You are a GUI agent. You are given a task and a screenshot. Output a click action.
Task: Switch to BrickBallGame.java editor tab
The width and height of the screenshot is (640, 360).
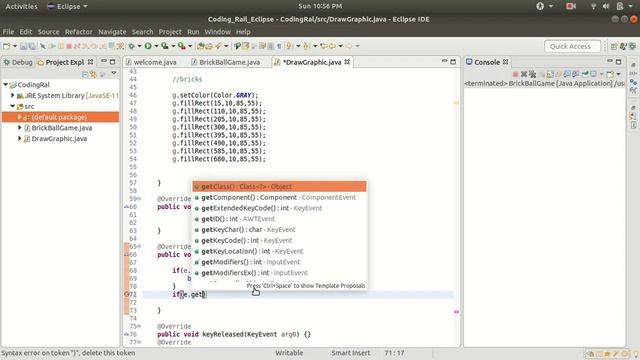225,62
